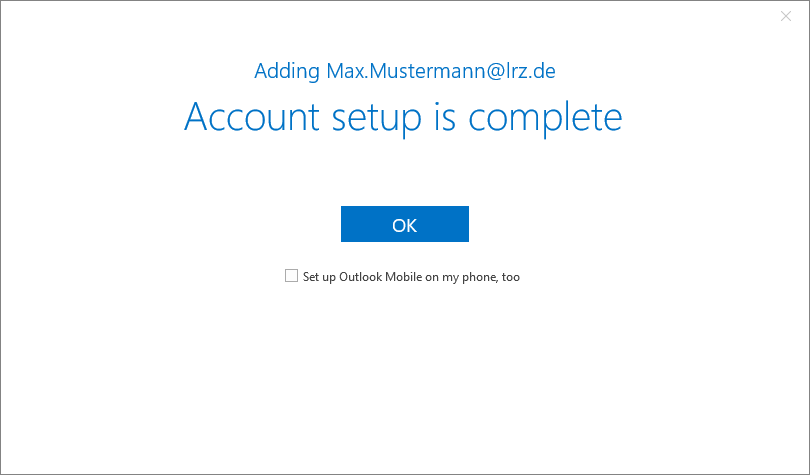This screenshot has height=475, width=810.
Task: Click the word 'complete' in the heading
Action: 545,118
